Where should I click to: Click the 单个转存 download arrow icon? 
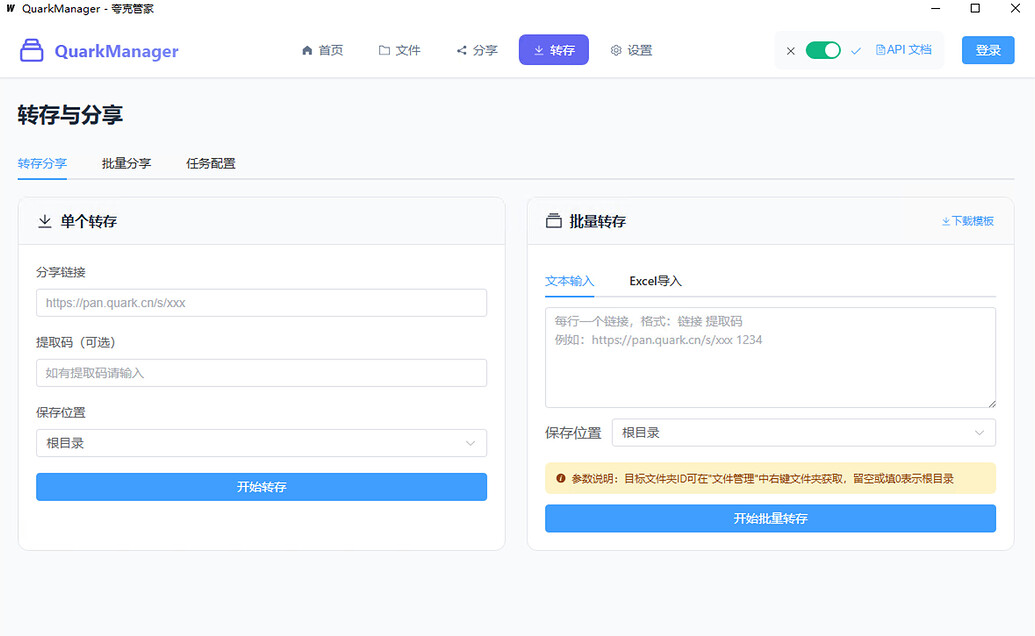click(44, 221)
